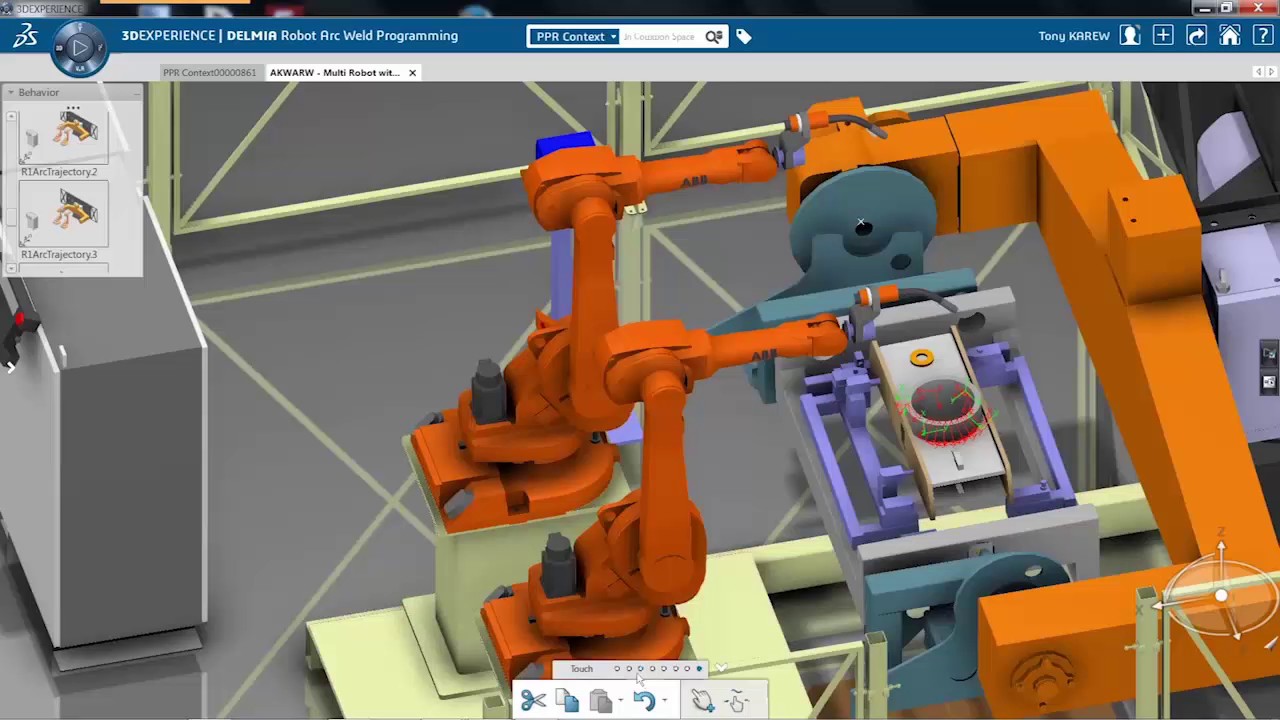
Task: Expand the PPR Context dropdown
Action: click(574, 37)
